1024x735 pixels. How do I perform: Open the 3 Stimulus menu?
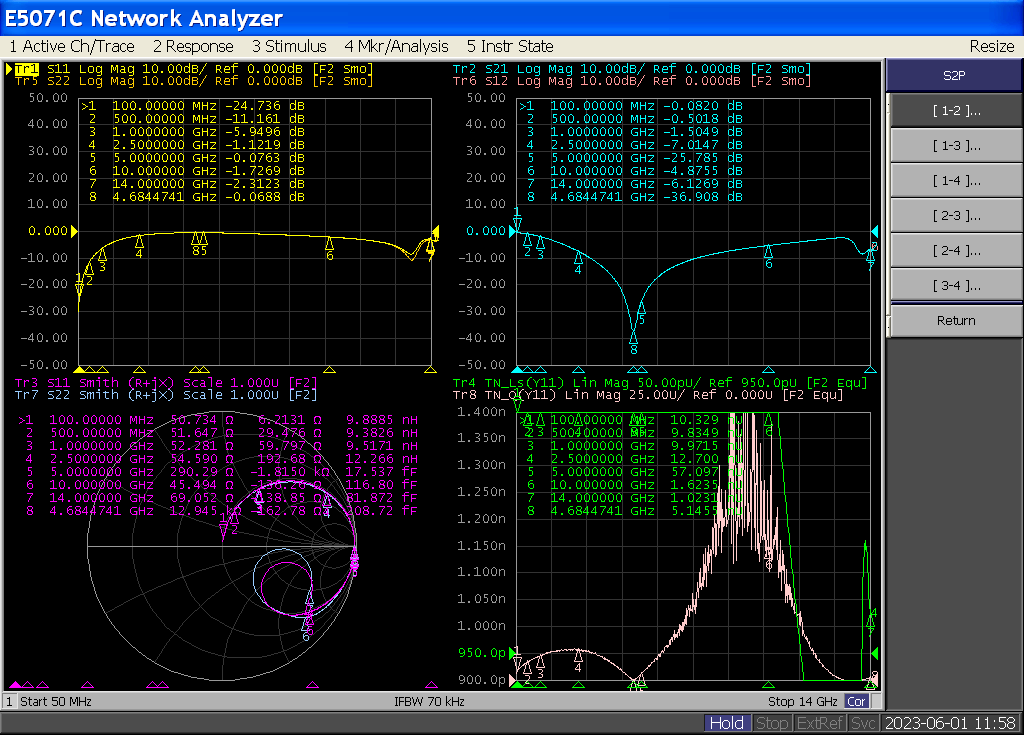(289, 46)
